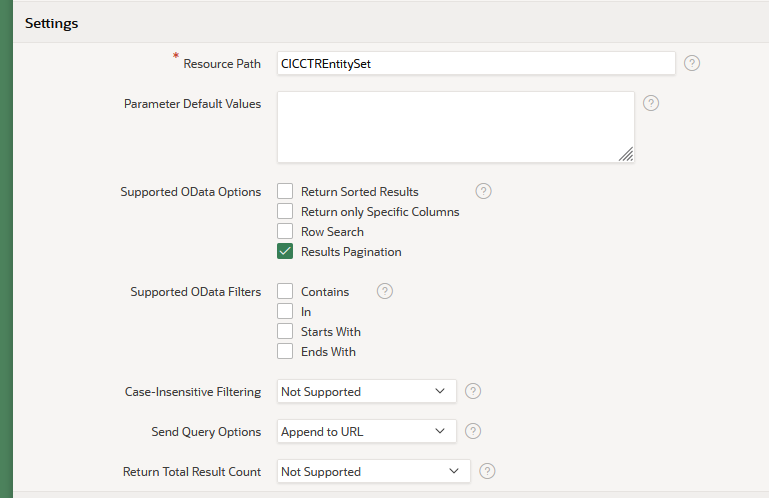
Task: Click the Case-Insensitive Filtering label
Action: click(193, 392)
